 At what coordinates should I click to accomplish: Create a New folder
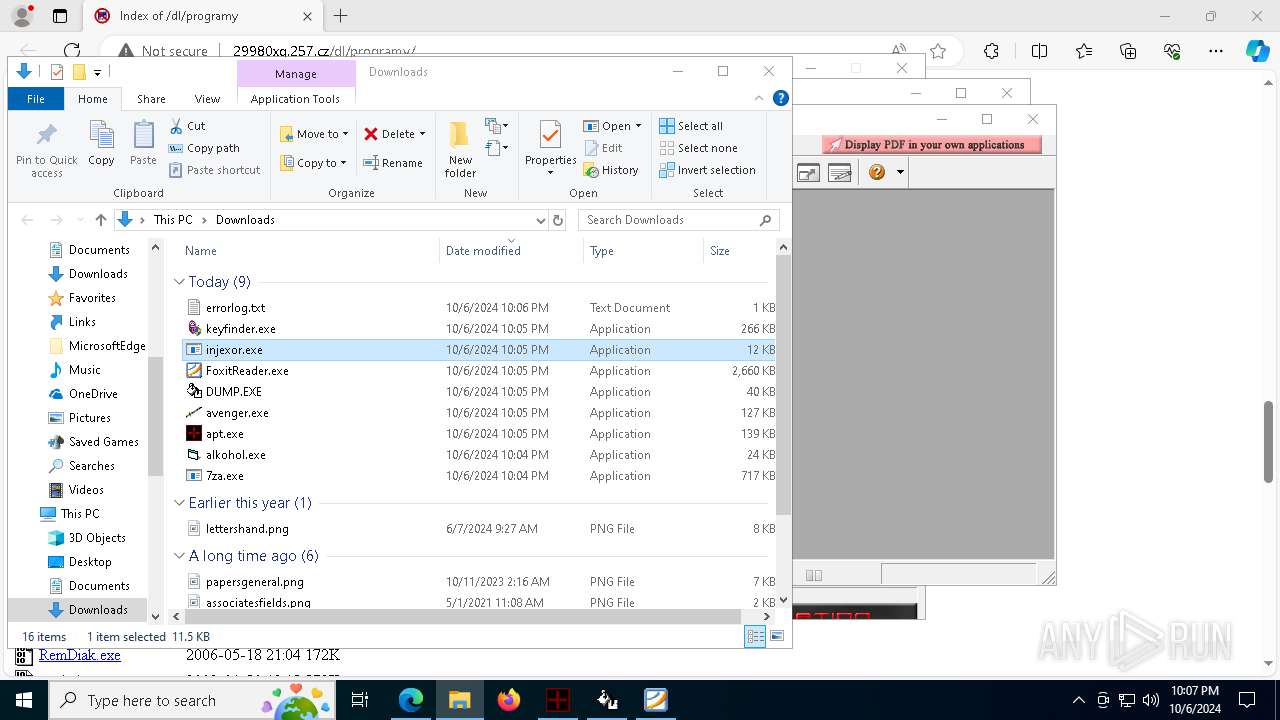pos(460,149)
